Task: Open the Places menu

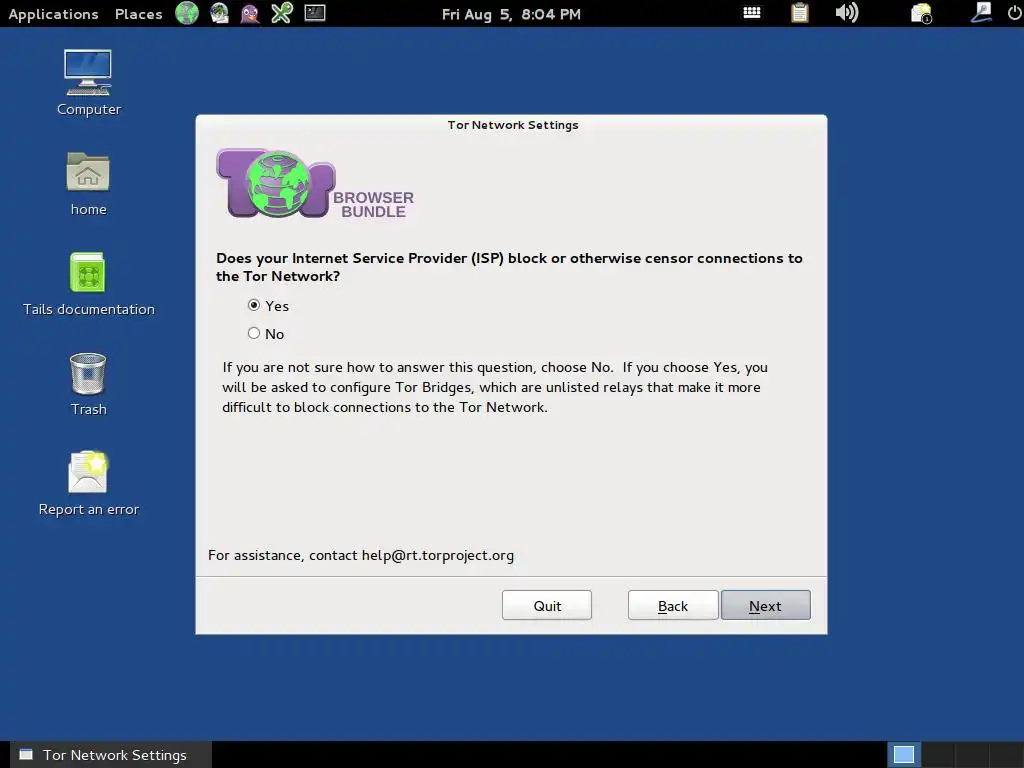Action: [138, 14]
